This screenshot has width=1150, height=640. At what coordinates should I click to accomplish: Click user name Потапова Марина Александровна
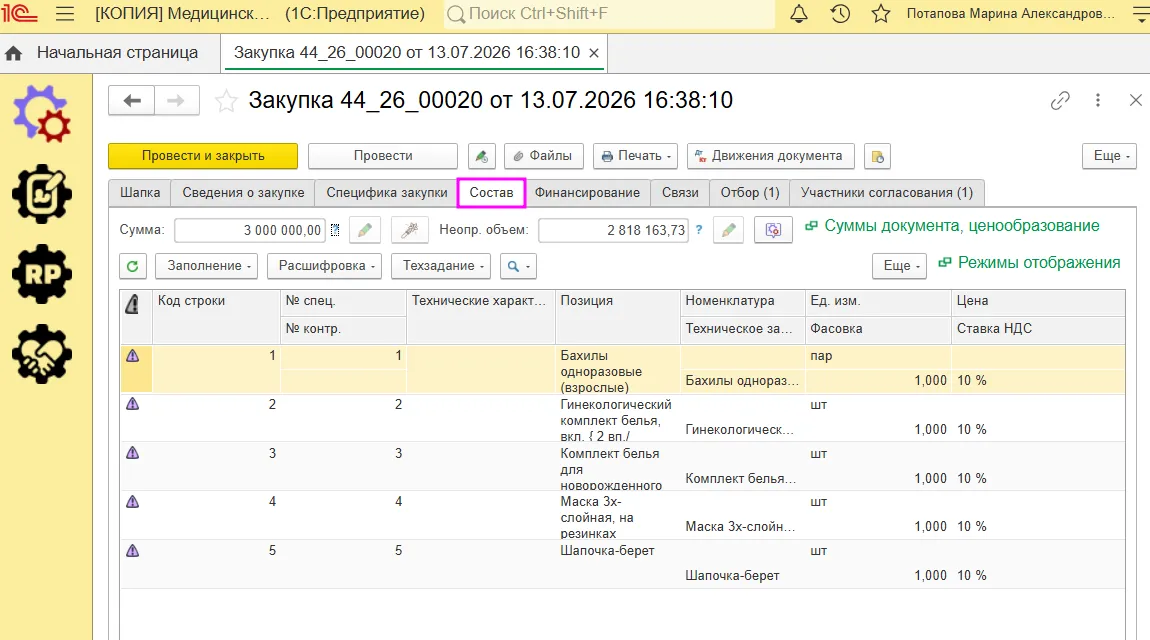coord(1011,14)
